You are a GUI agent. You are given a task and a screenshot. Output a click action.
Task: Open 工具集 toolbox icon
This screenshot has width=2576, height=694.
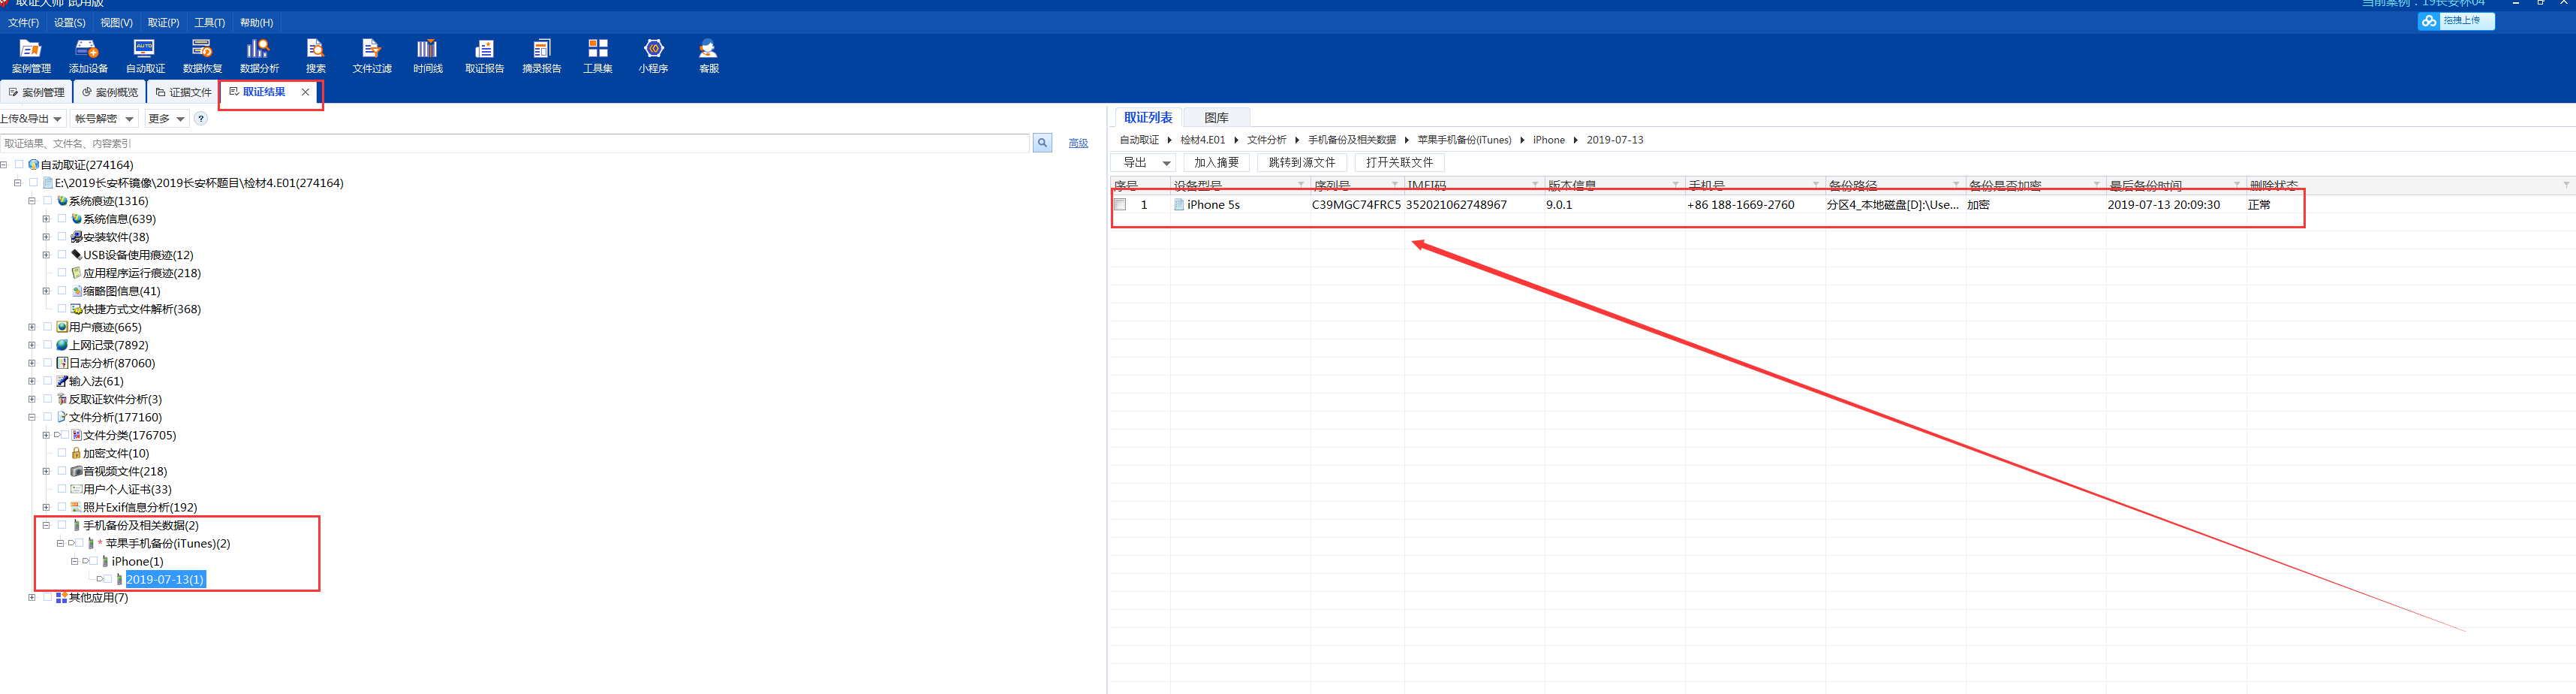[598, 56]
